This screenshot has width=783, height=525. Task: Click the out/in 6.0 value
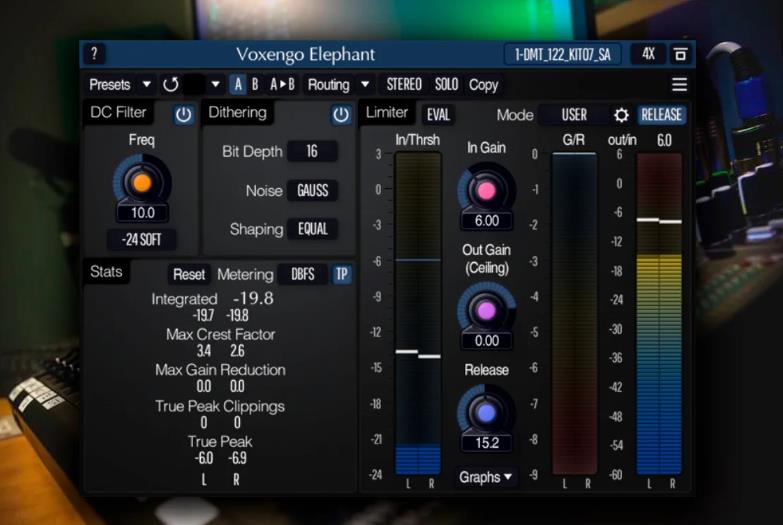[x=664, y=140]
